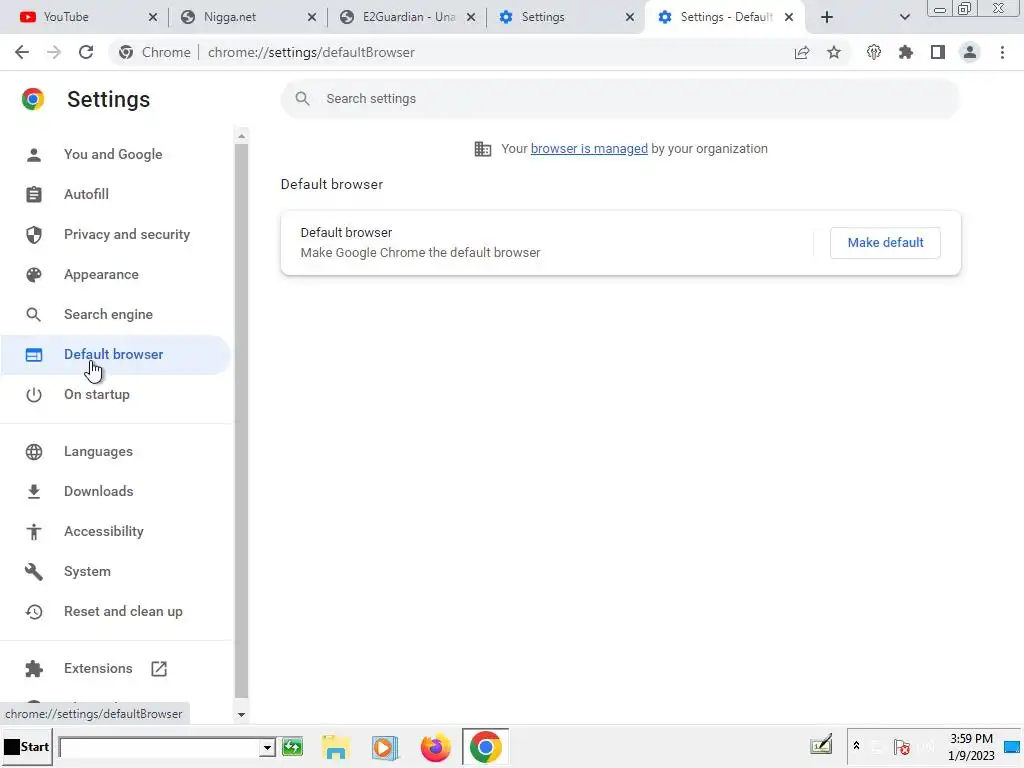1024x768 pixels.
Task: Click the Languages globe icon
Action: (34, 452)
